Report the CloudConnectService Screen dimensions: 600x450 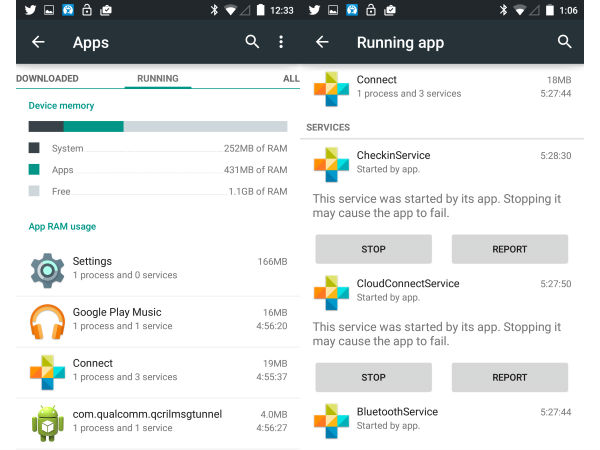(509, 377)
